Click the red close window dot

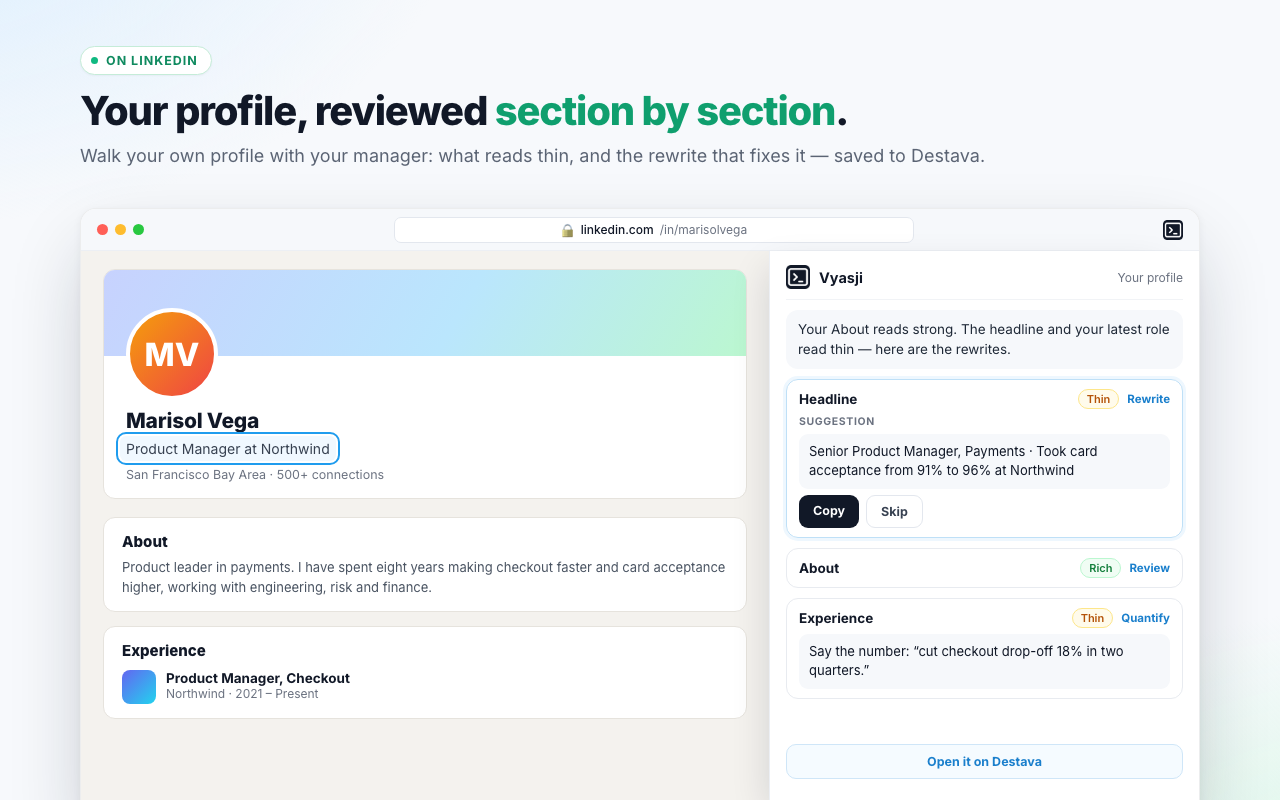tap(102, 230)
